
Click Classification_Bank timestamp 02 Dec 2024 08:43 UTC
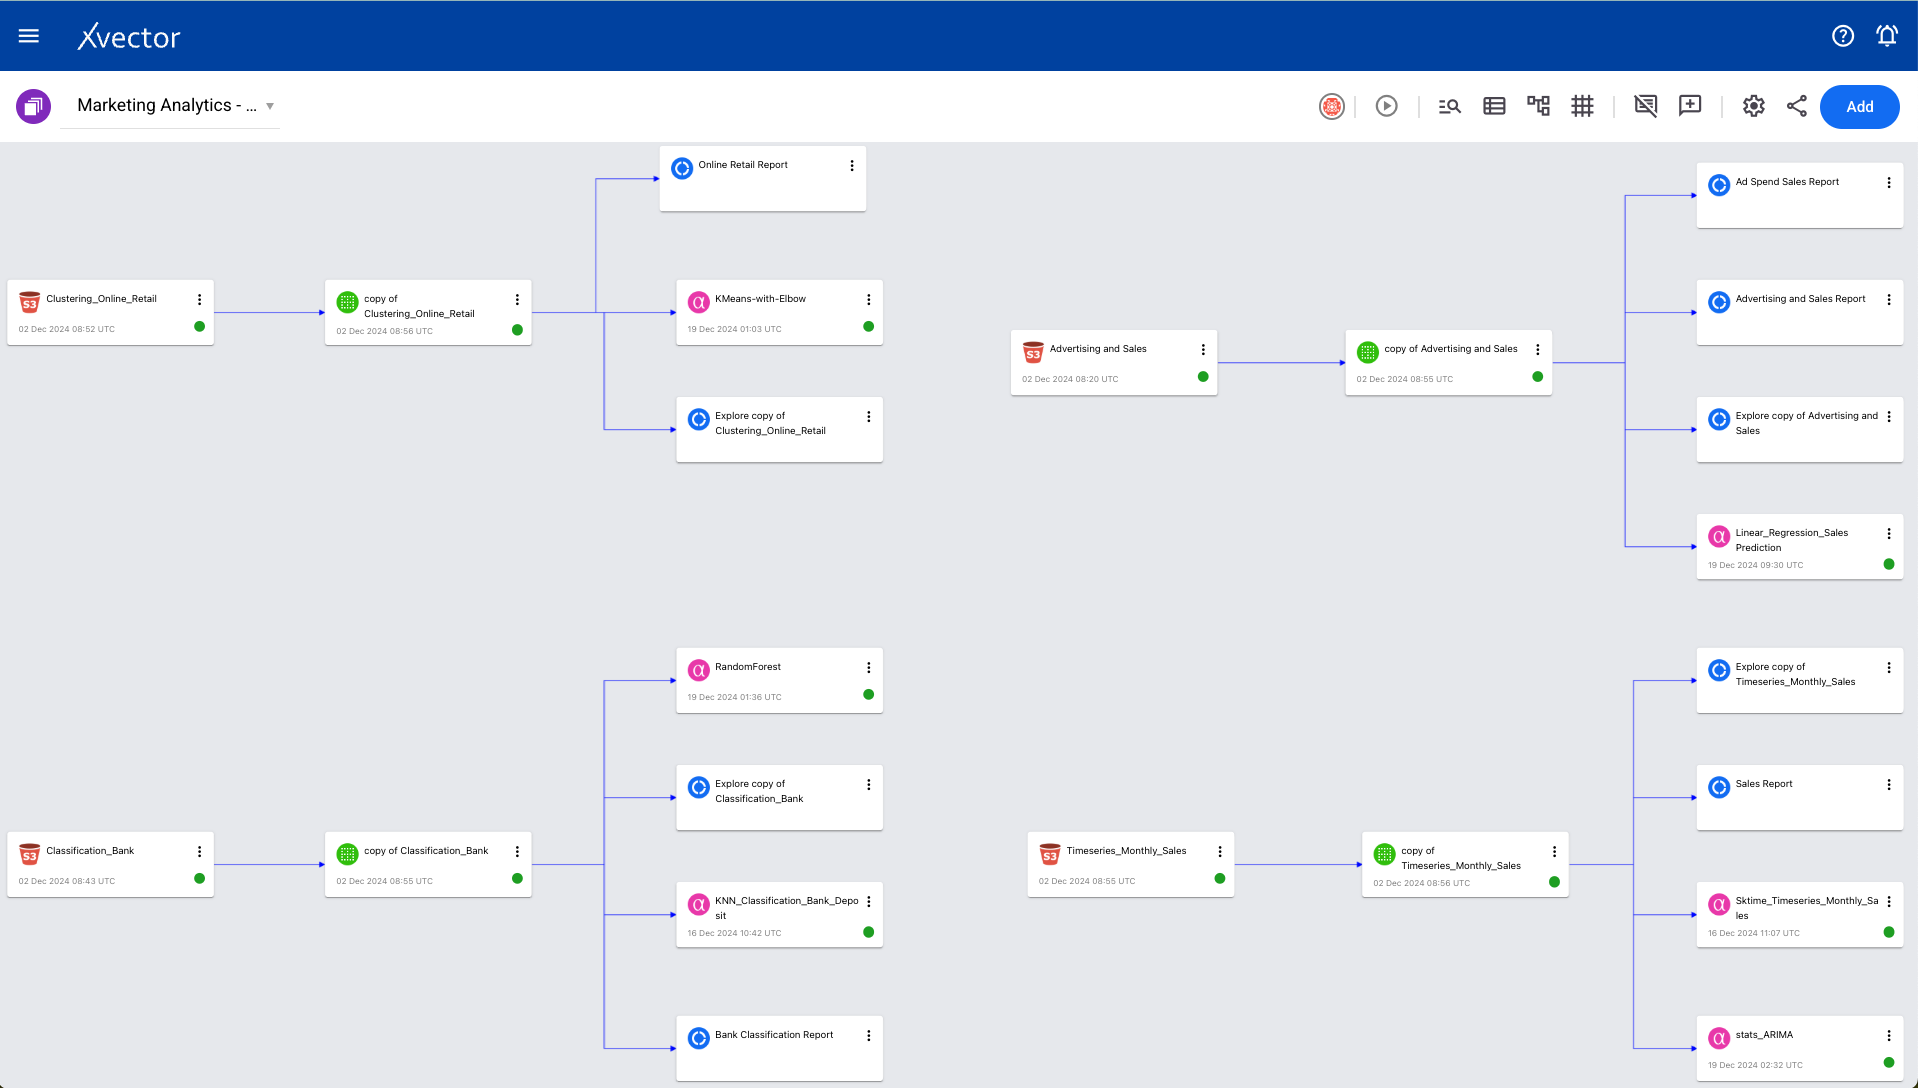pos(66,881)
